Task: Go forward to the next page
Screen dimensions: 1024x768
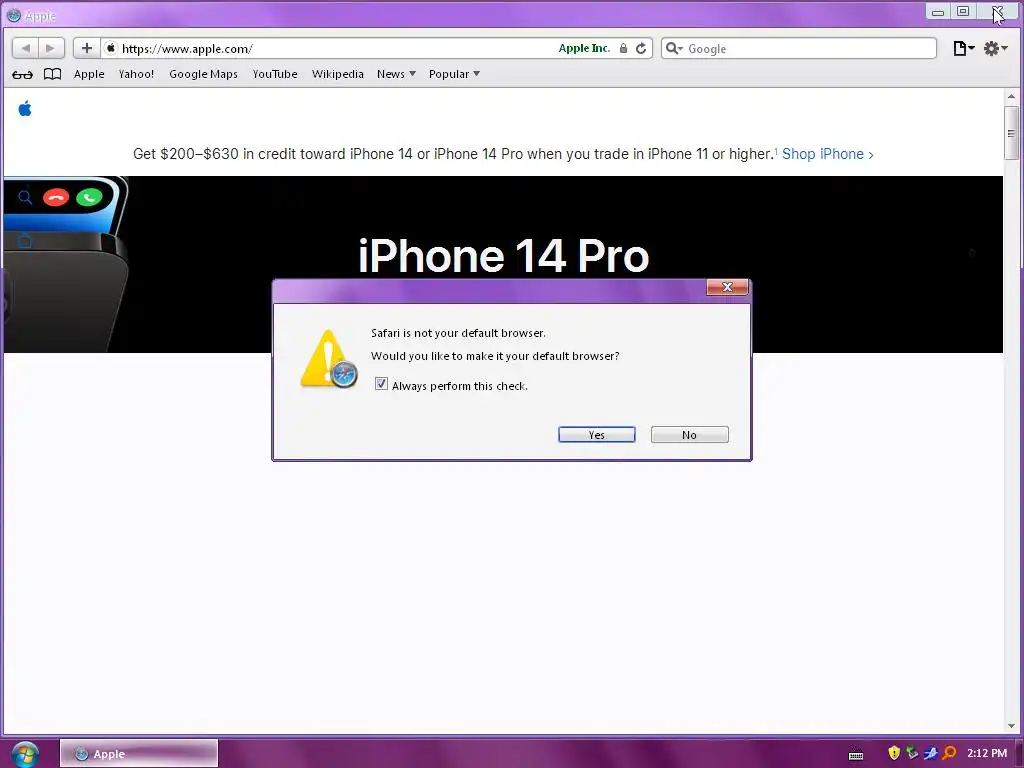Action: 51,48
